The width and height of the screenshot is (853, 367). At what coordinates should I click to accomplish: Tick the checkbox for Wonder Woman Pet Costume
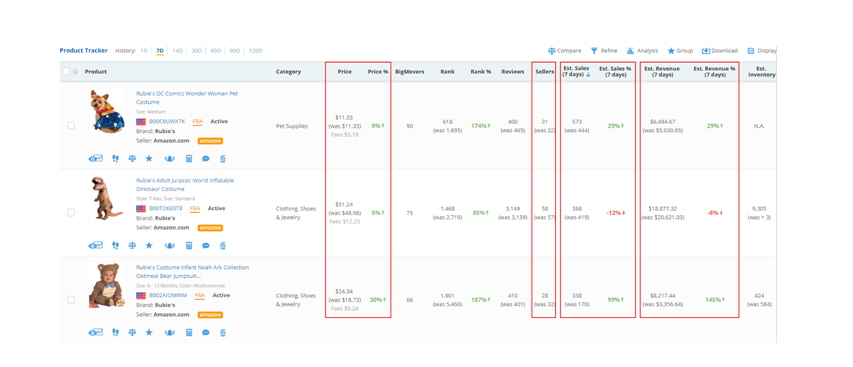pyautogui.click(x=71, y=126)
